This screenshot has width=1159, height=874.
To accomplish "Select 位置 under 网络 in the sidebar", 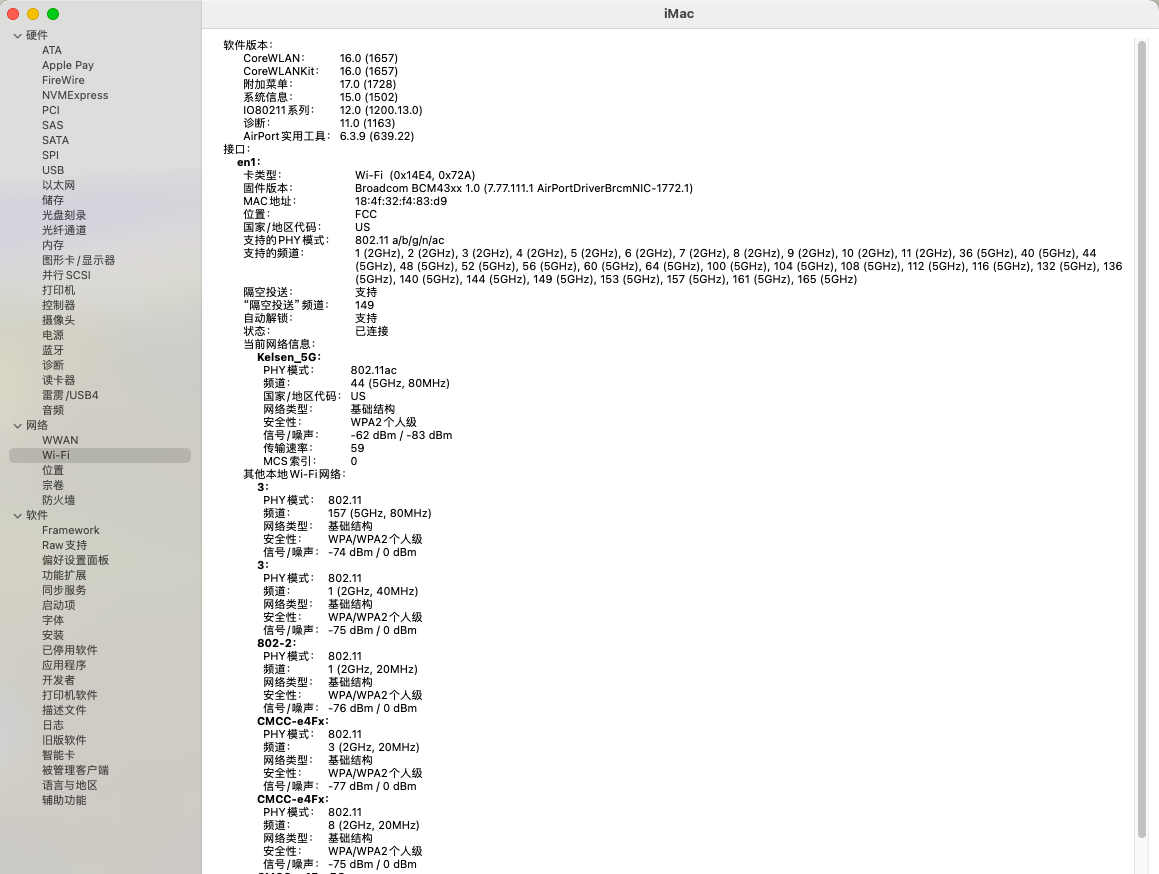I will (53, 470).
